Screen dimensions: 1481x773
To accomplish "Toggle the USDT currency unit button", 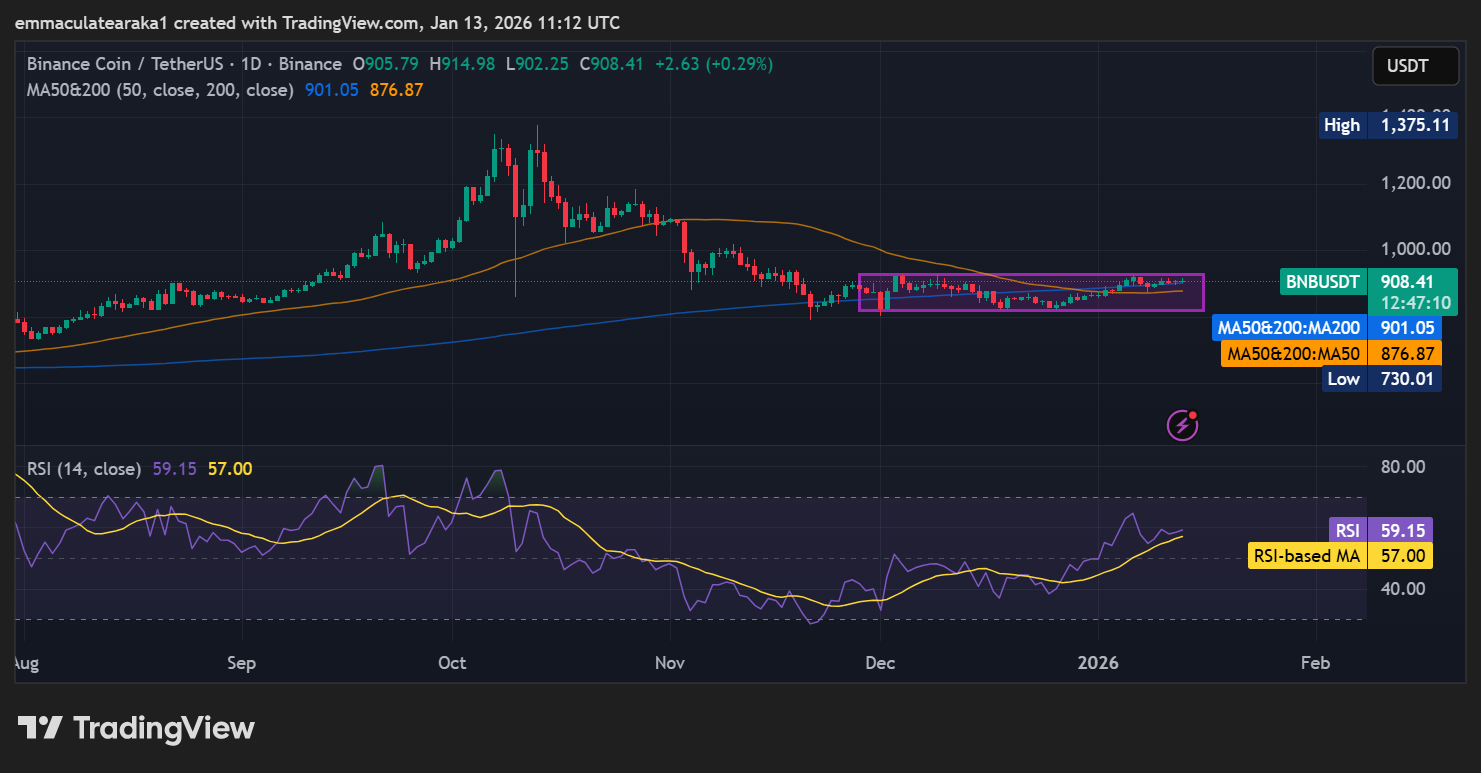I will (1415, 65).
